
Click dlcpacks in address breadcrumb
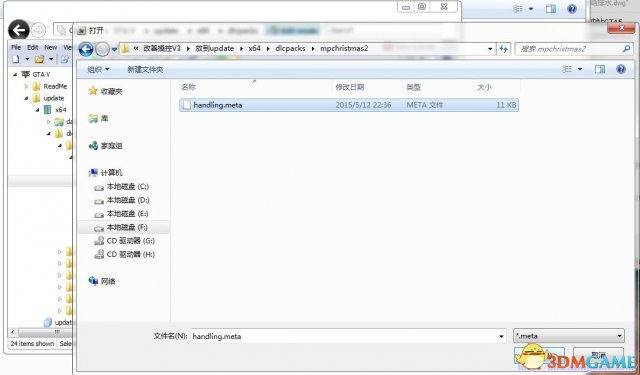pos(290,48)
